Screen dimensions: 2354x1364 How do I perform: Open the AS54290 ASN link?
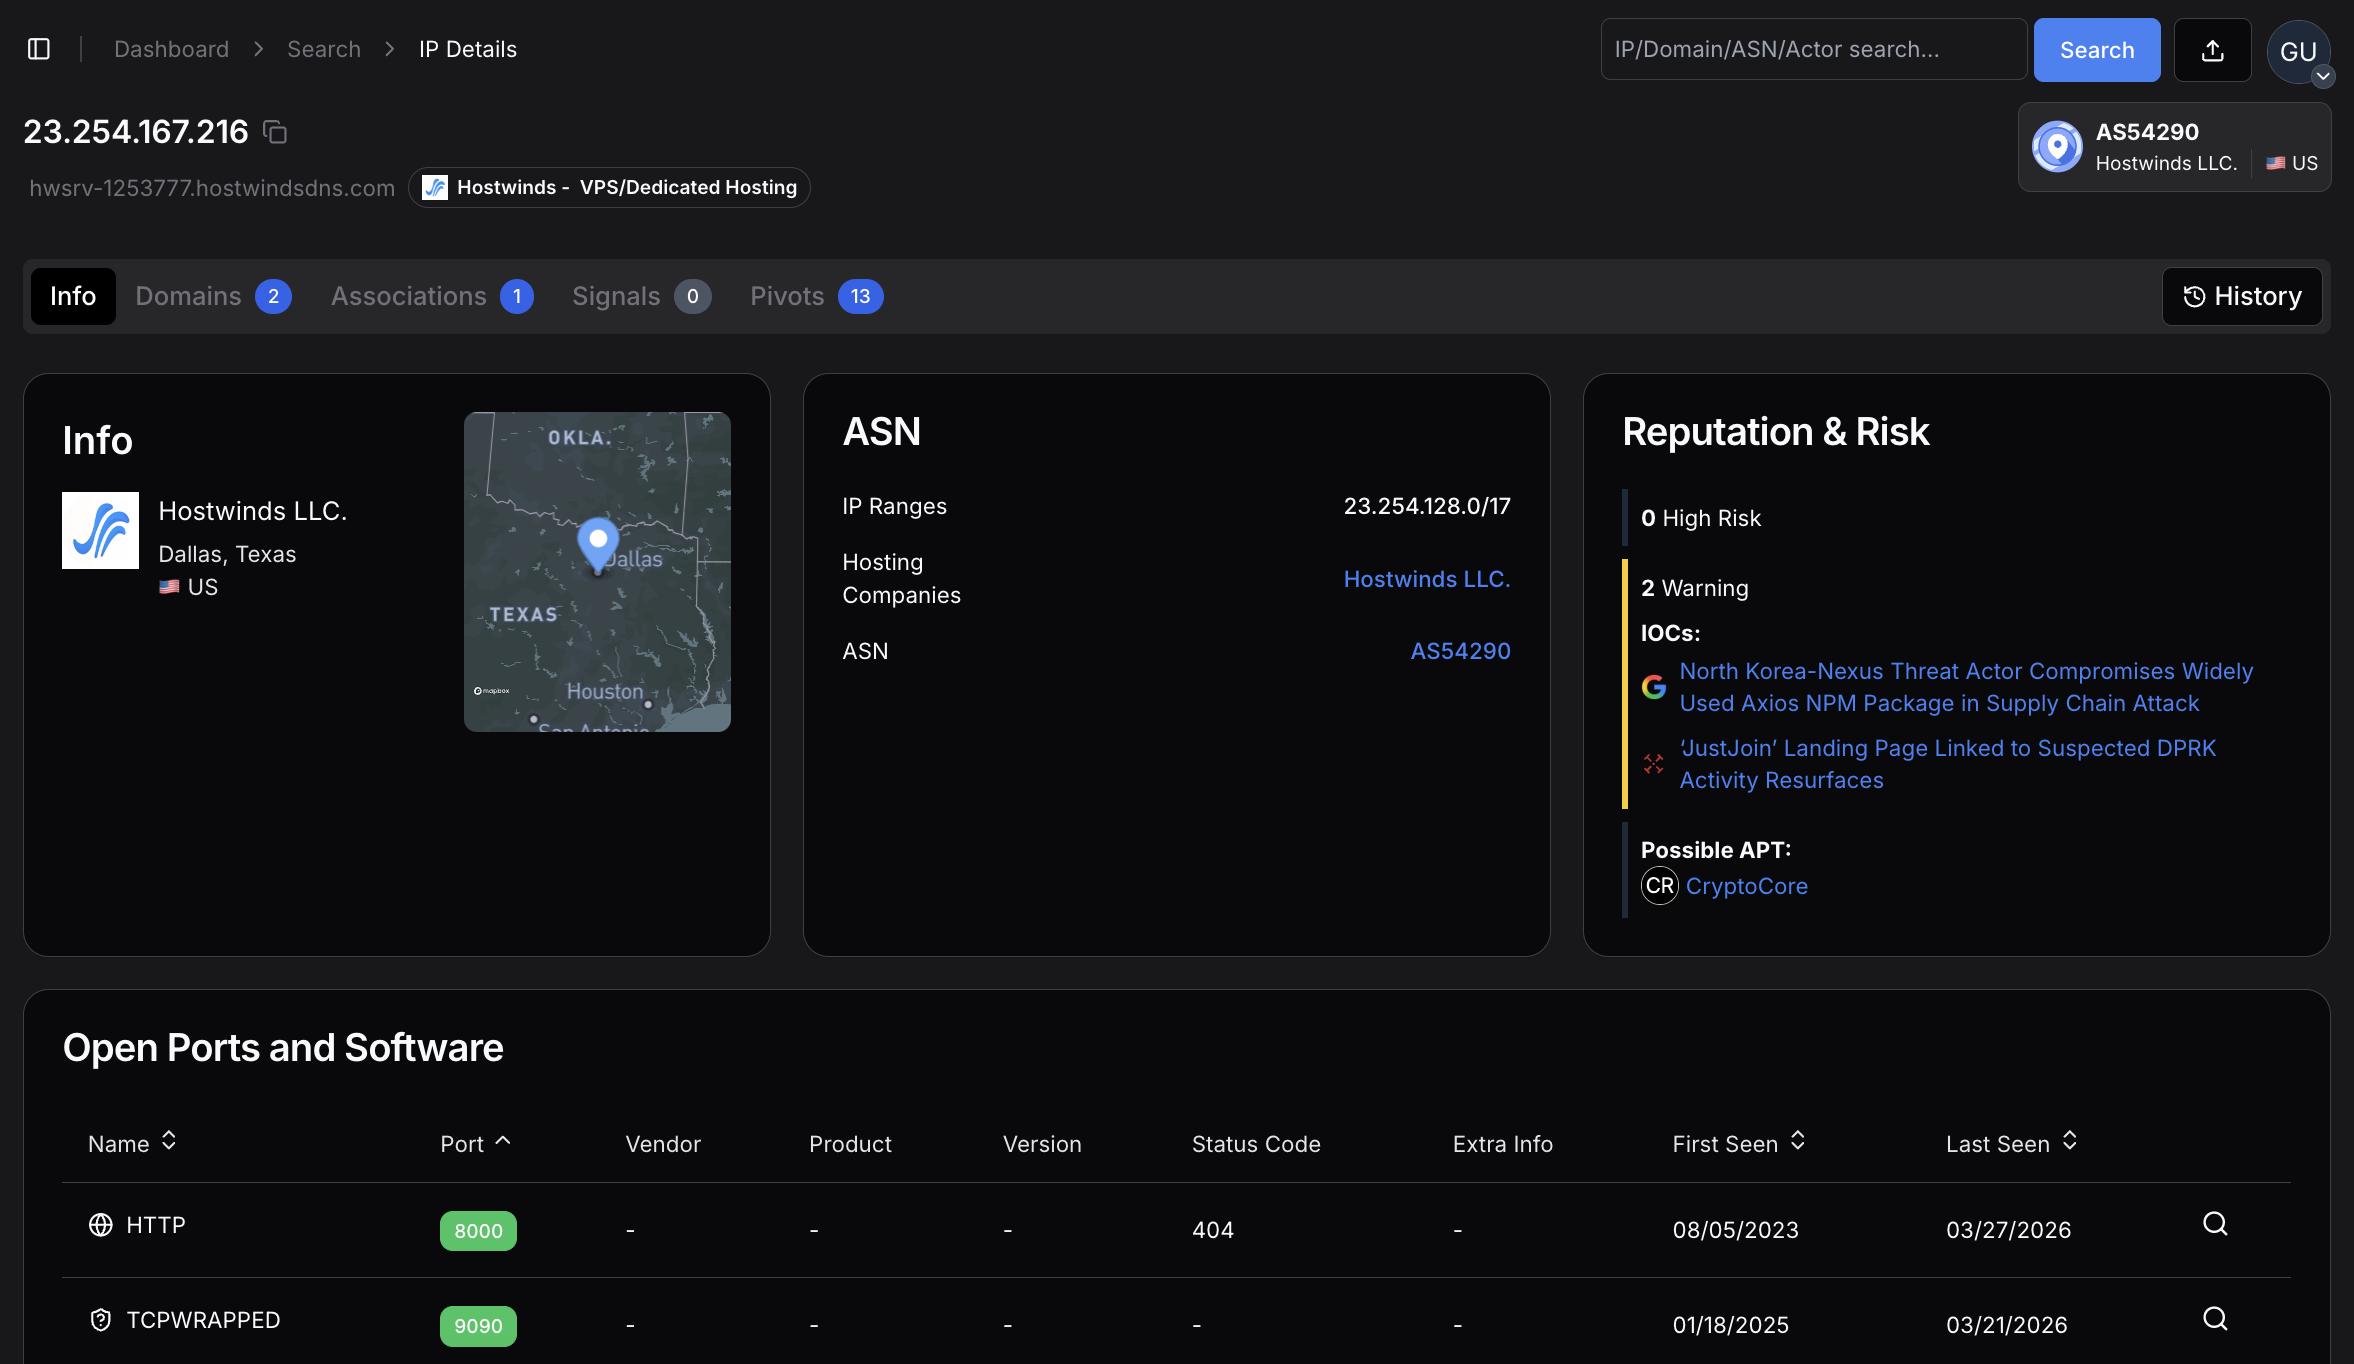pyautogui.click(x=1460, y=651)
